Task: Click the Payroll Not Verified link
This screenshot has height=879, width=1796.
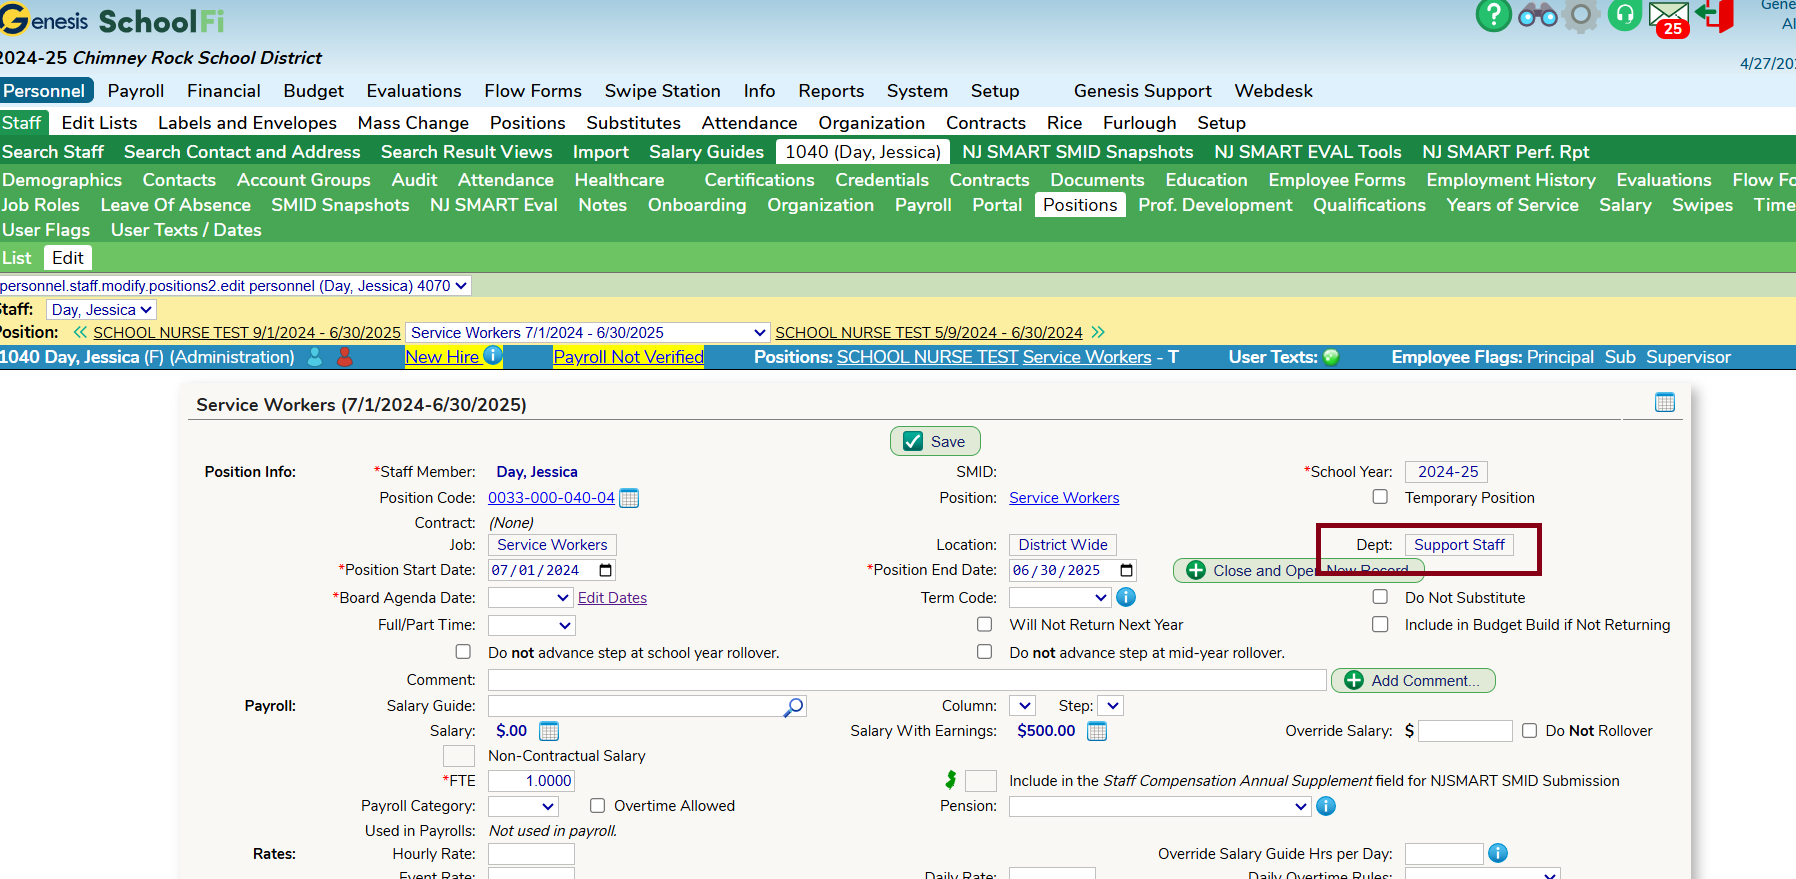Action: coord(628,357)
